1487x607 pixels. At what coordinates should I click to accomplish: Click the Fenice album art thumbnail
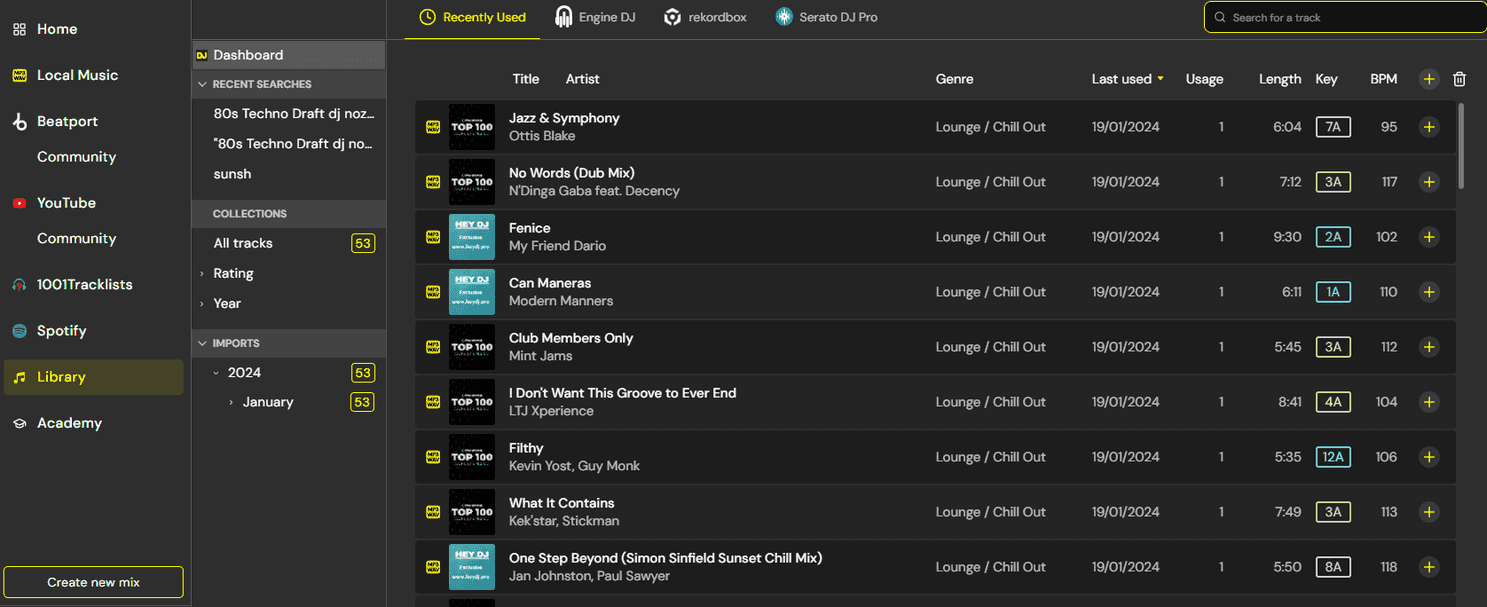click(x=472, y=237)
